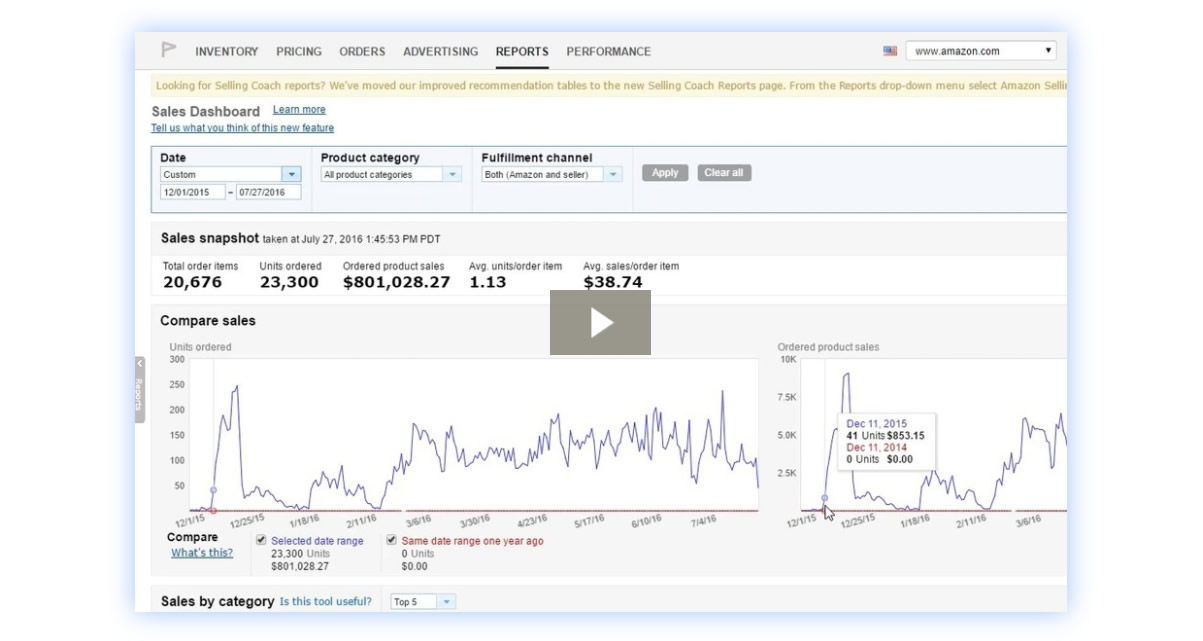
Task: Click the Sales Dashboard heading
Action: (x=205, y=111)
